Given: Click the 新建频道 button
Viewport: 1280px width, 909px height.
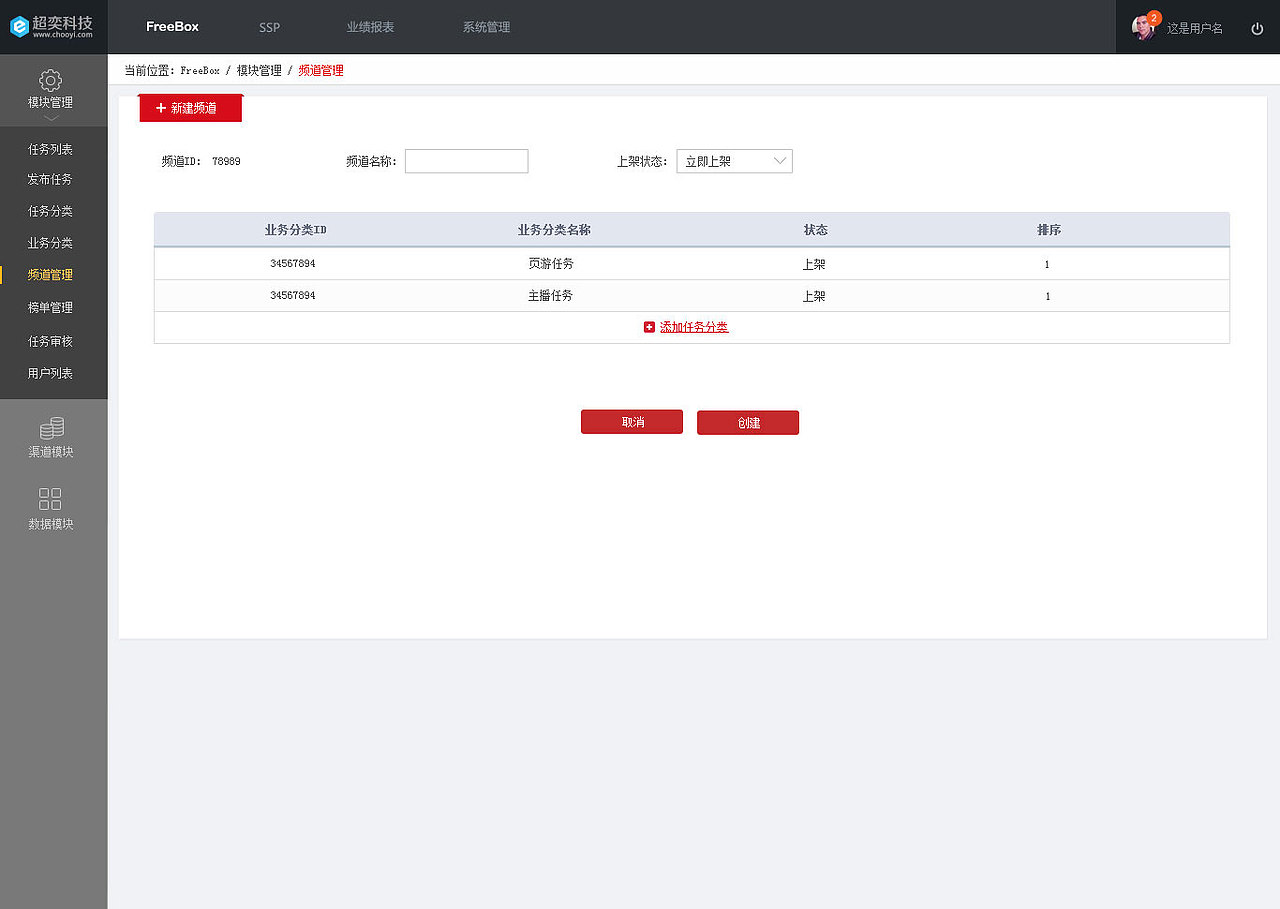Looking at the screenshot, I should pyautogui.click(x=190, y=108).
